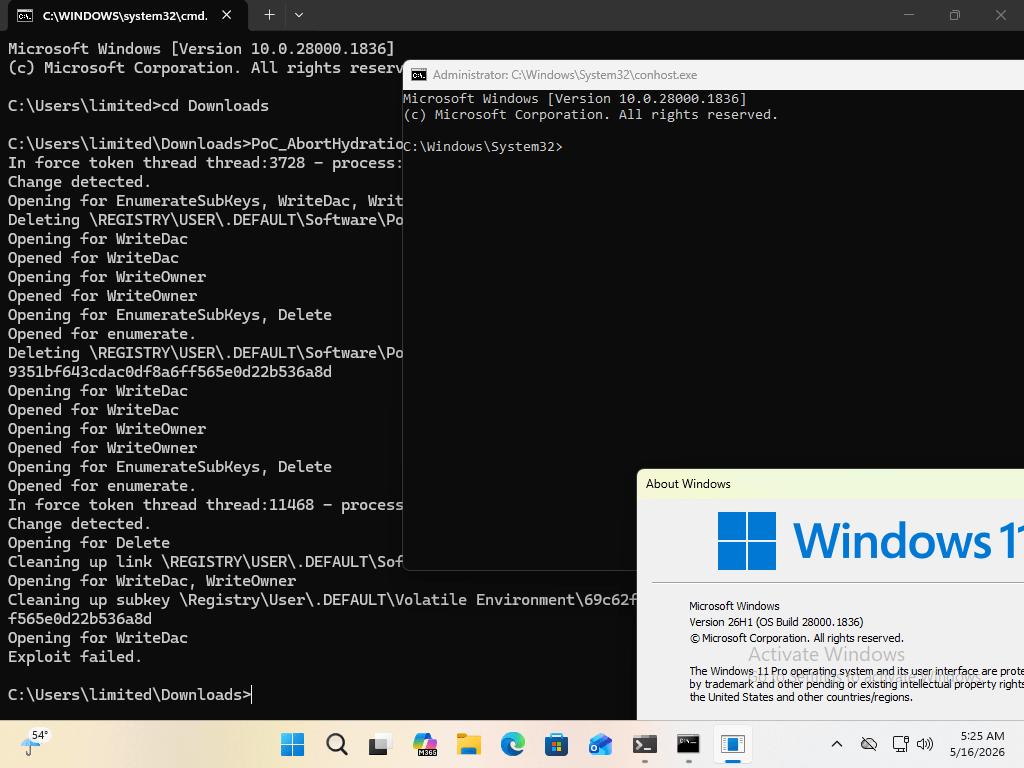The height and width of the screenshot is (768, 1024).
Task: Click "Version 26H1 (OS Build 28000.1836)" text
Action: (x=776, y=622)
